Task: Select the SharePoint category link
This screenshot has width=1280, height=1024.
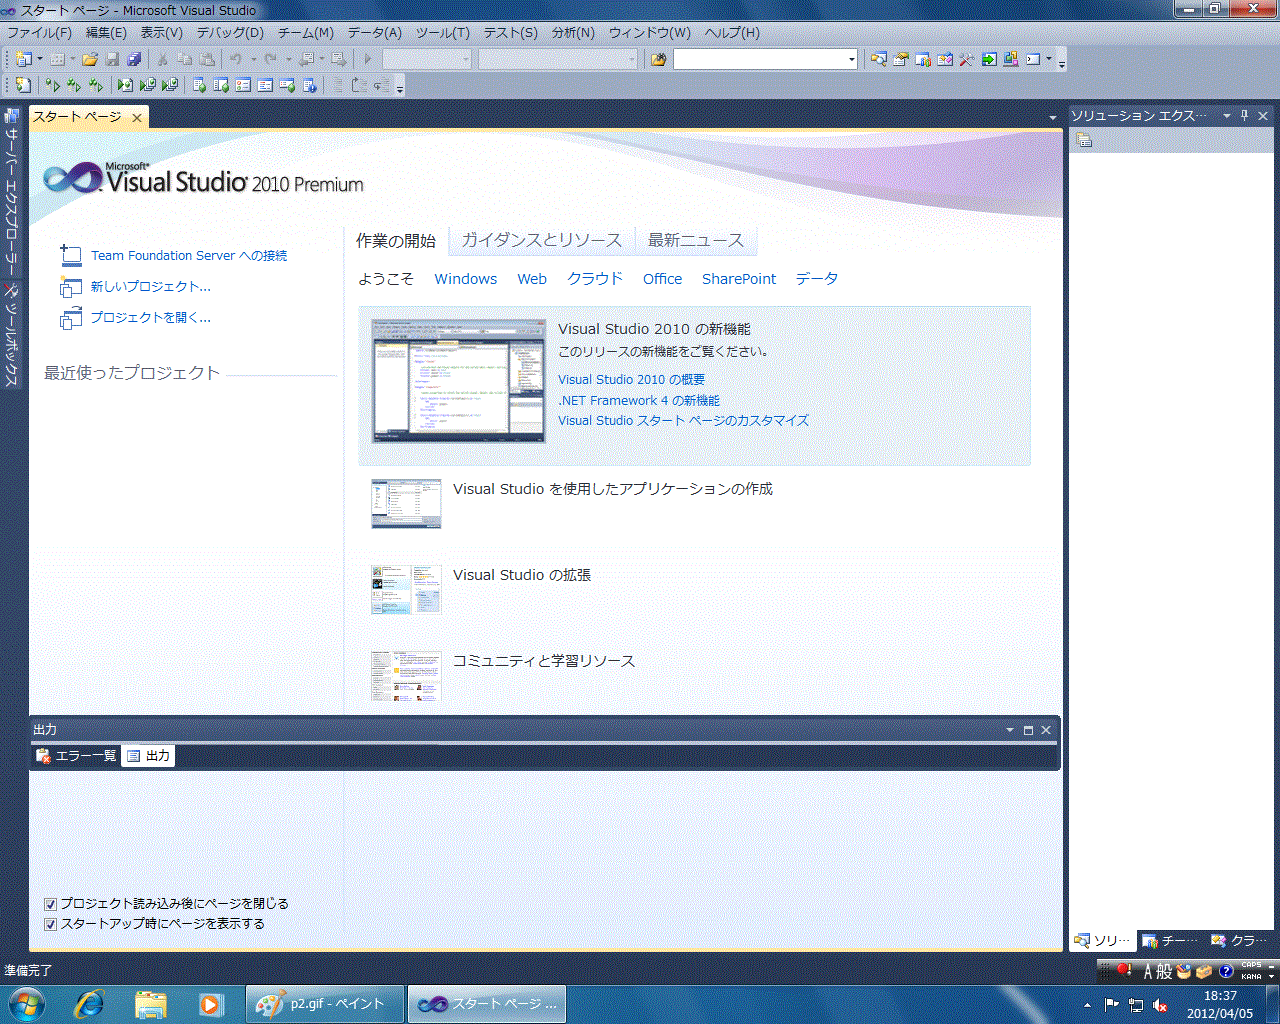Action: point(739,279)
